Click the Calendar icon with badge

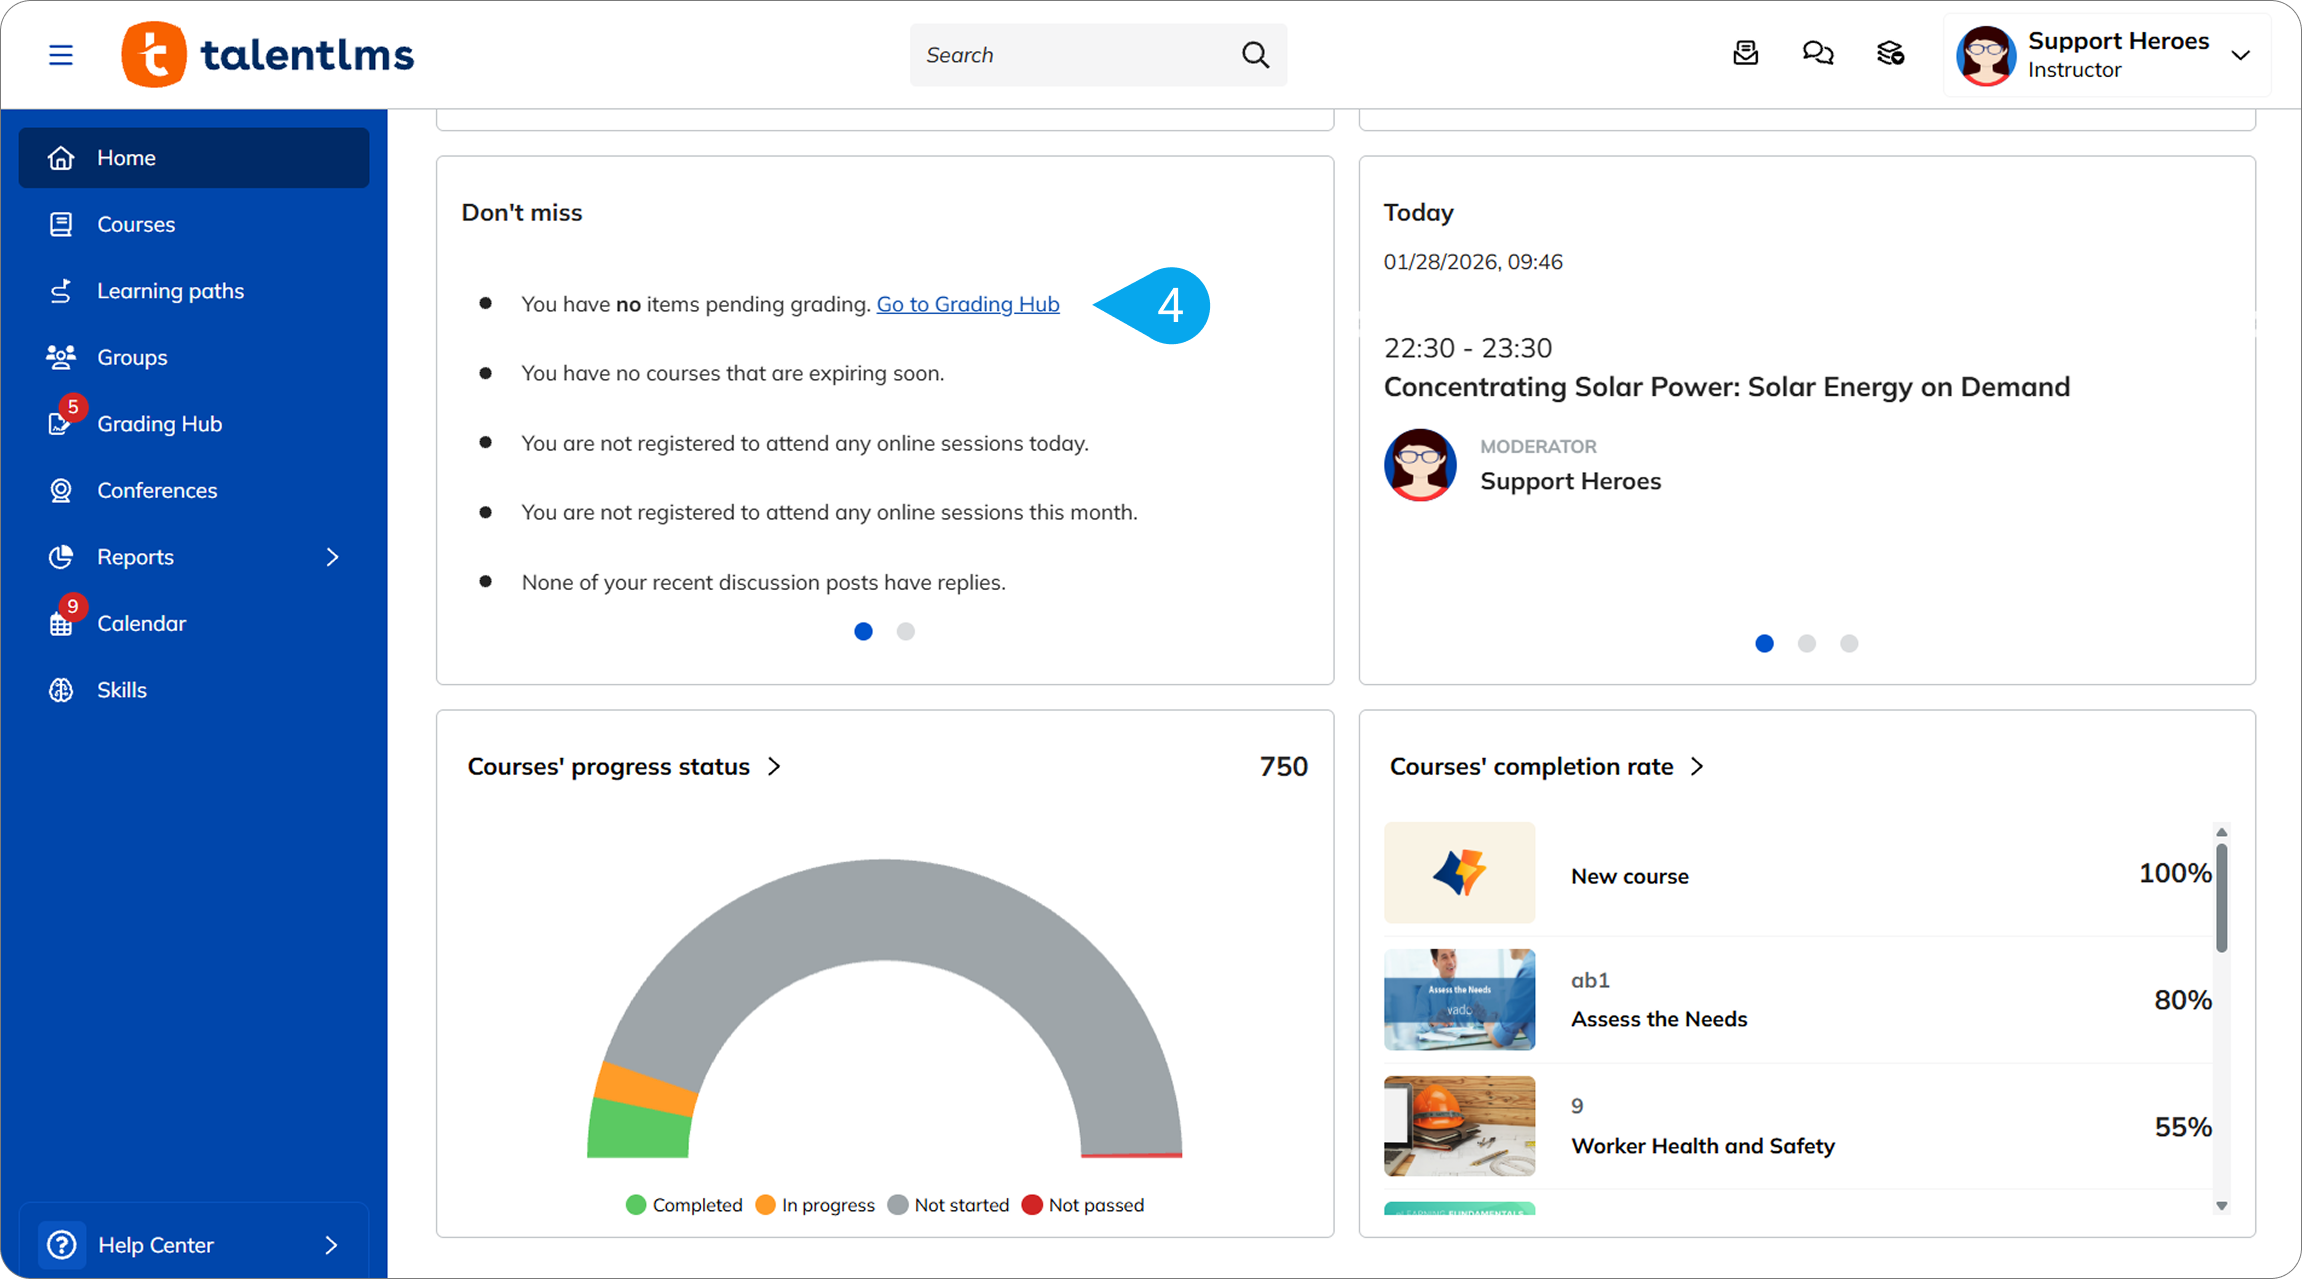(x=61, y=624)
